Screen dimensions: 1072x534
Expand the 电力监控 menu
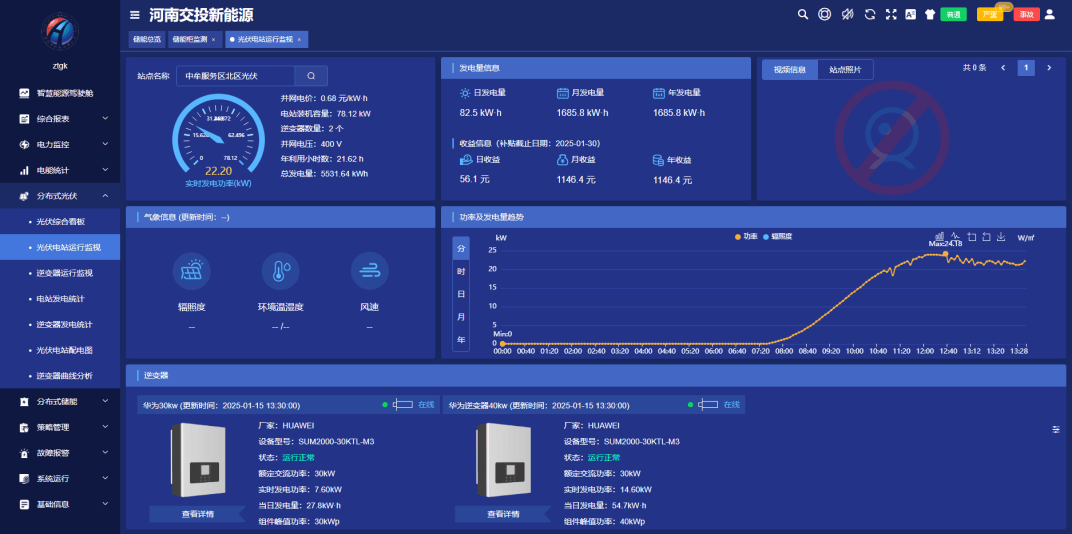point(59,144)
